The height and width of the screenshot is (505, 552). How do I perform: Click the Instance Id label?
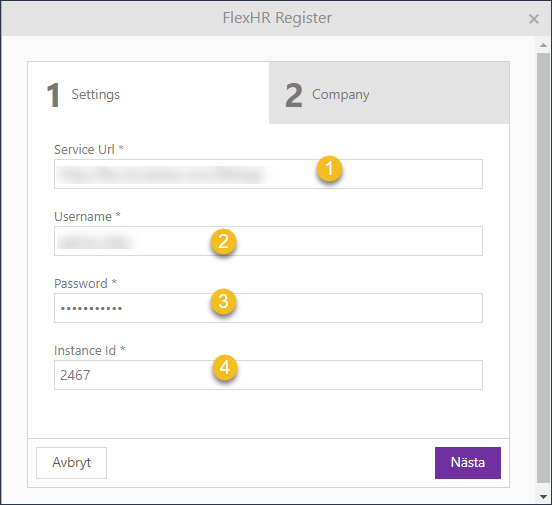tap(85, 351)
